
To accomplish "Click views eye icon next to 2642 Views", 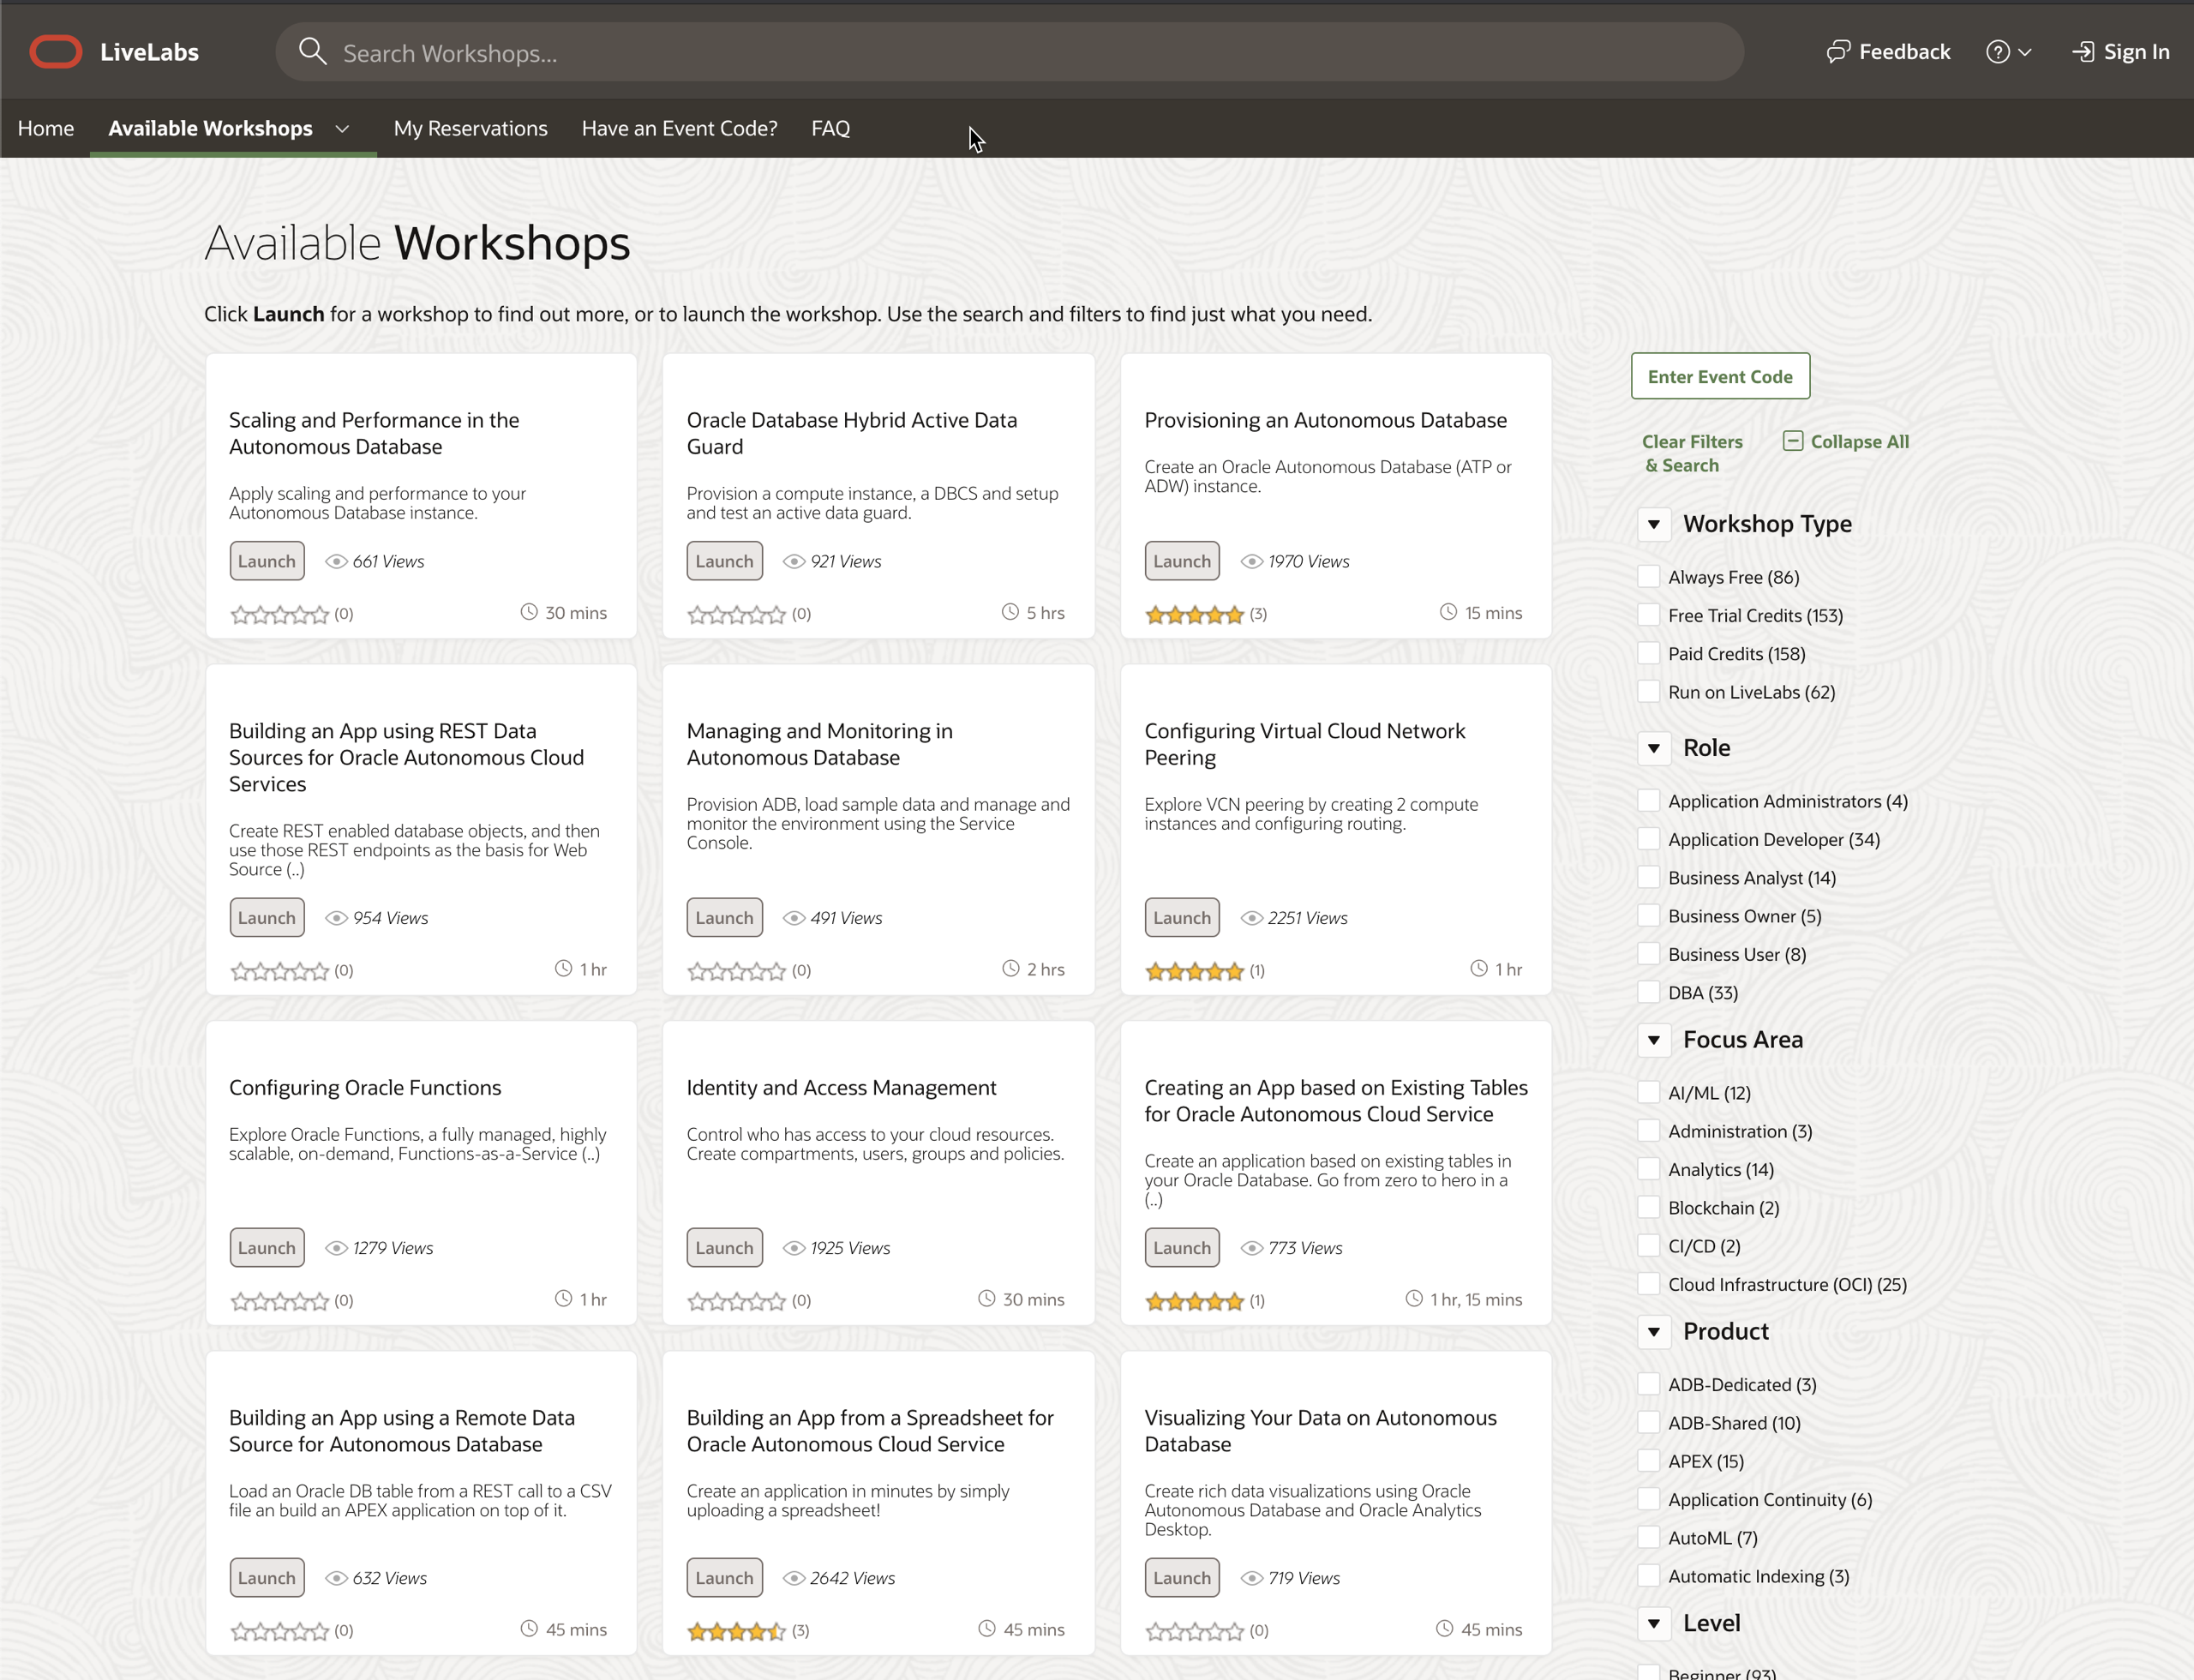I will point(794,1578).
